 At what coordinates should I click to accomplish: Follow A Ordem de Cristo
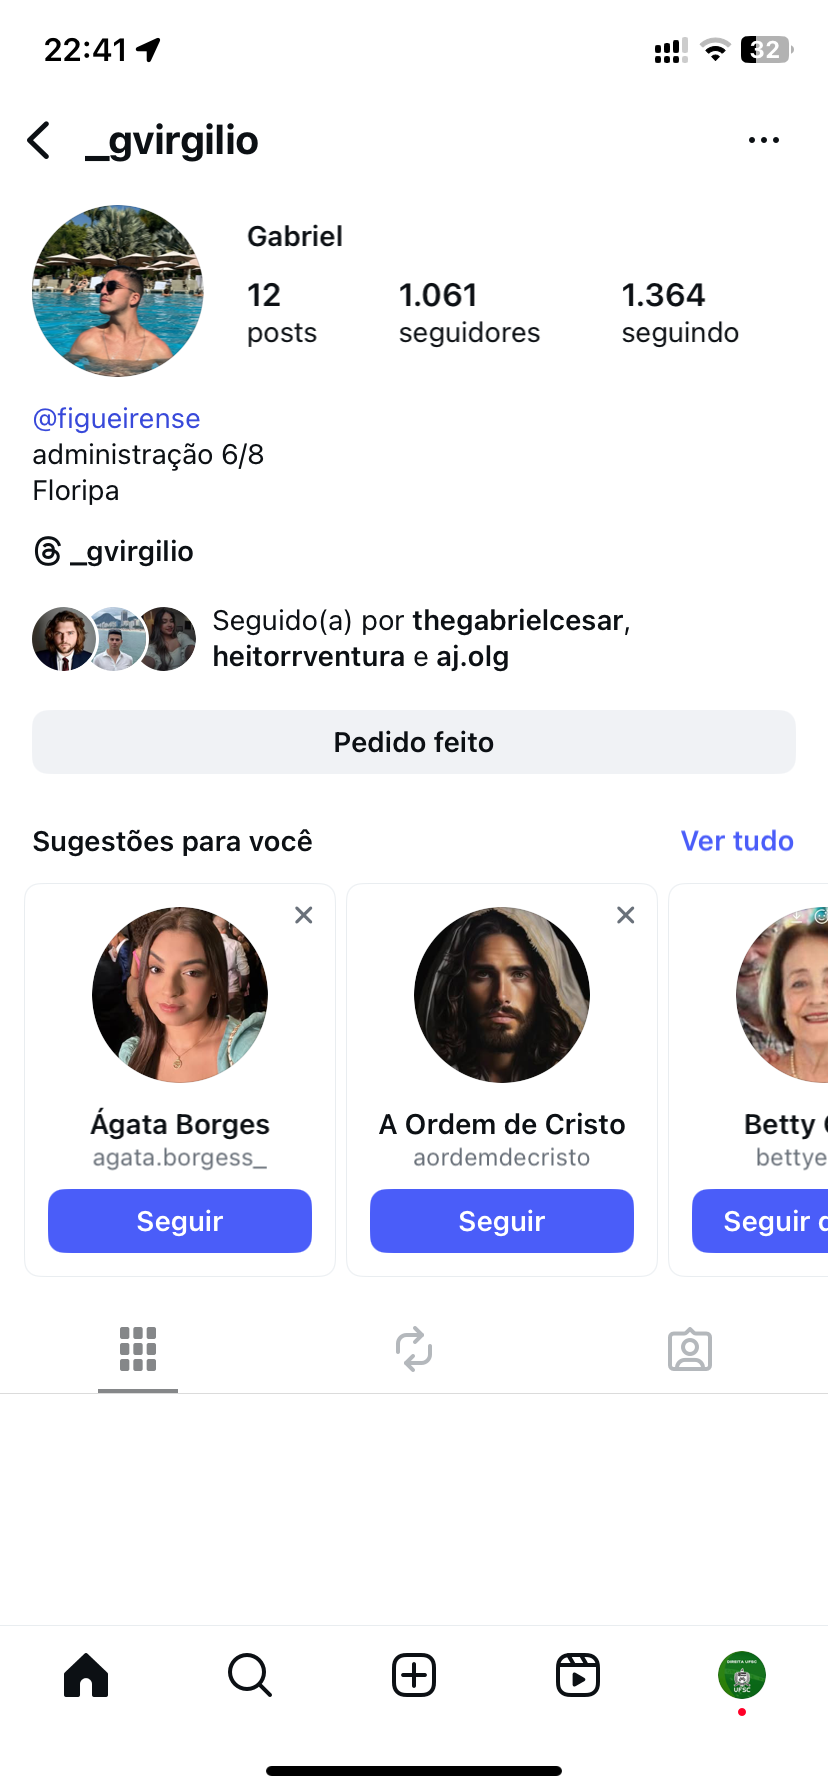pyautogui.click(x=502, y=1221)
